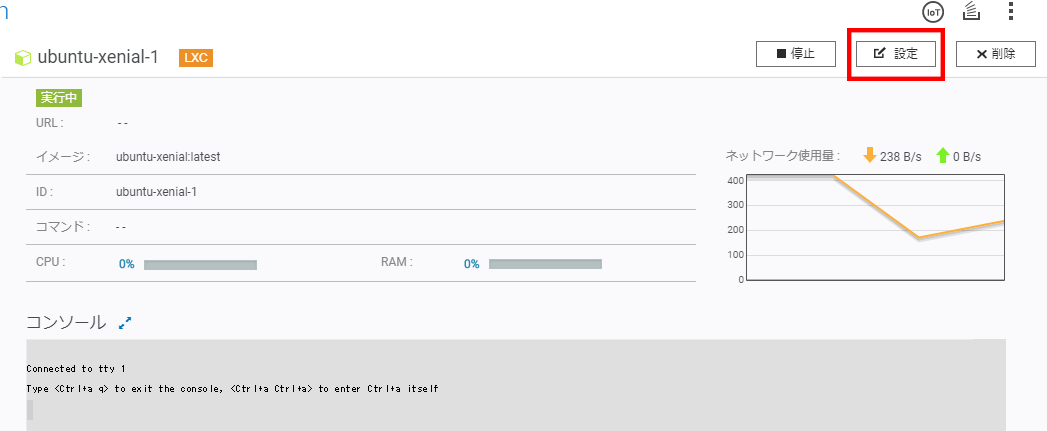Click the orange download arrow icon
Viewport: 1047px width, 431px height.
869,156
